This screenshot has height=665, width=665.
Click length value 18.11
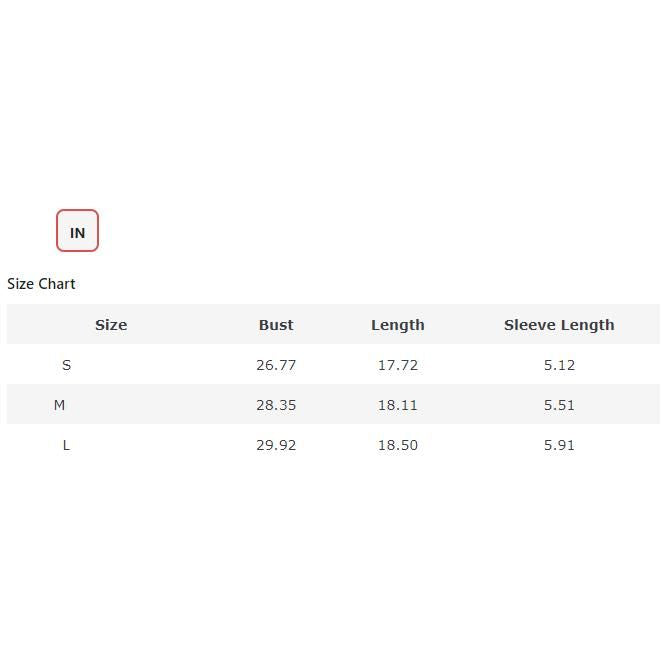(x=398, y=405)
